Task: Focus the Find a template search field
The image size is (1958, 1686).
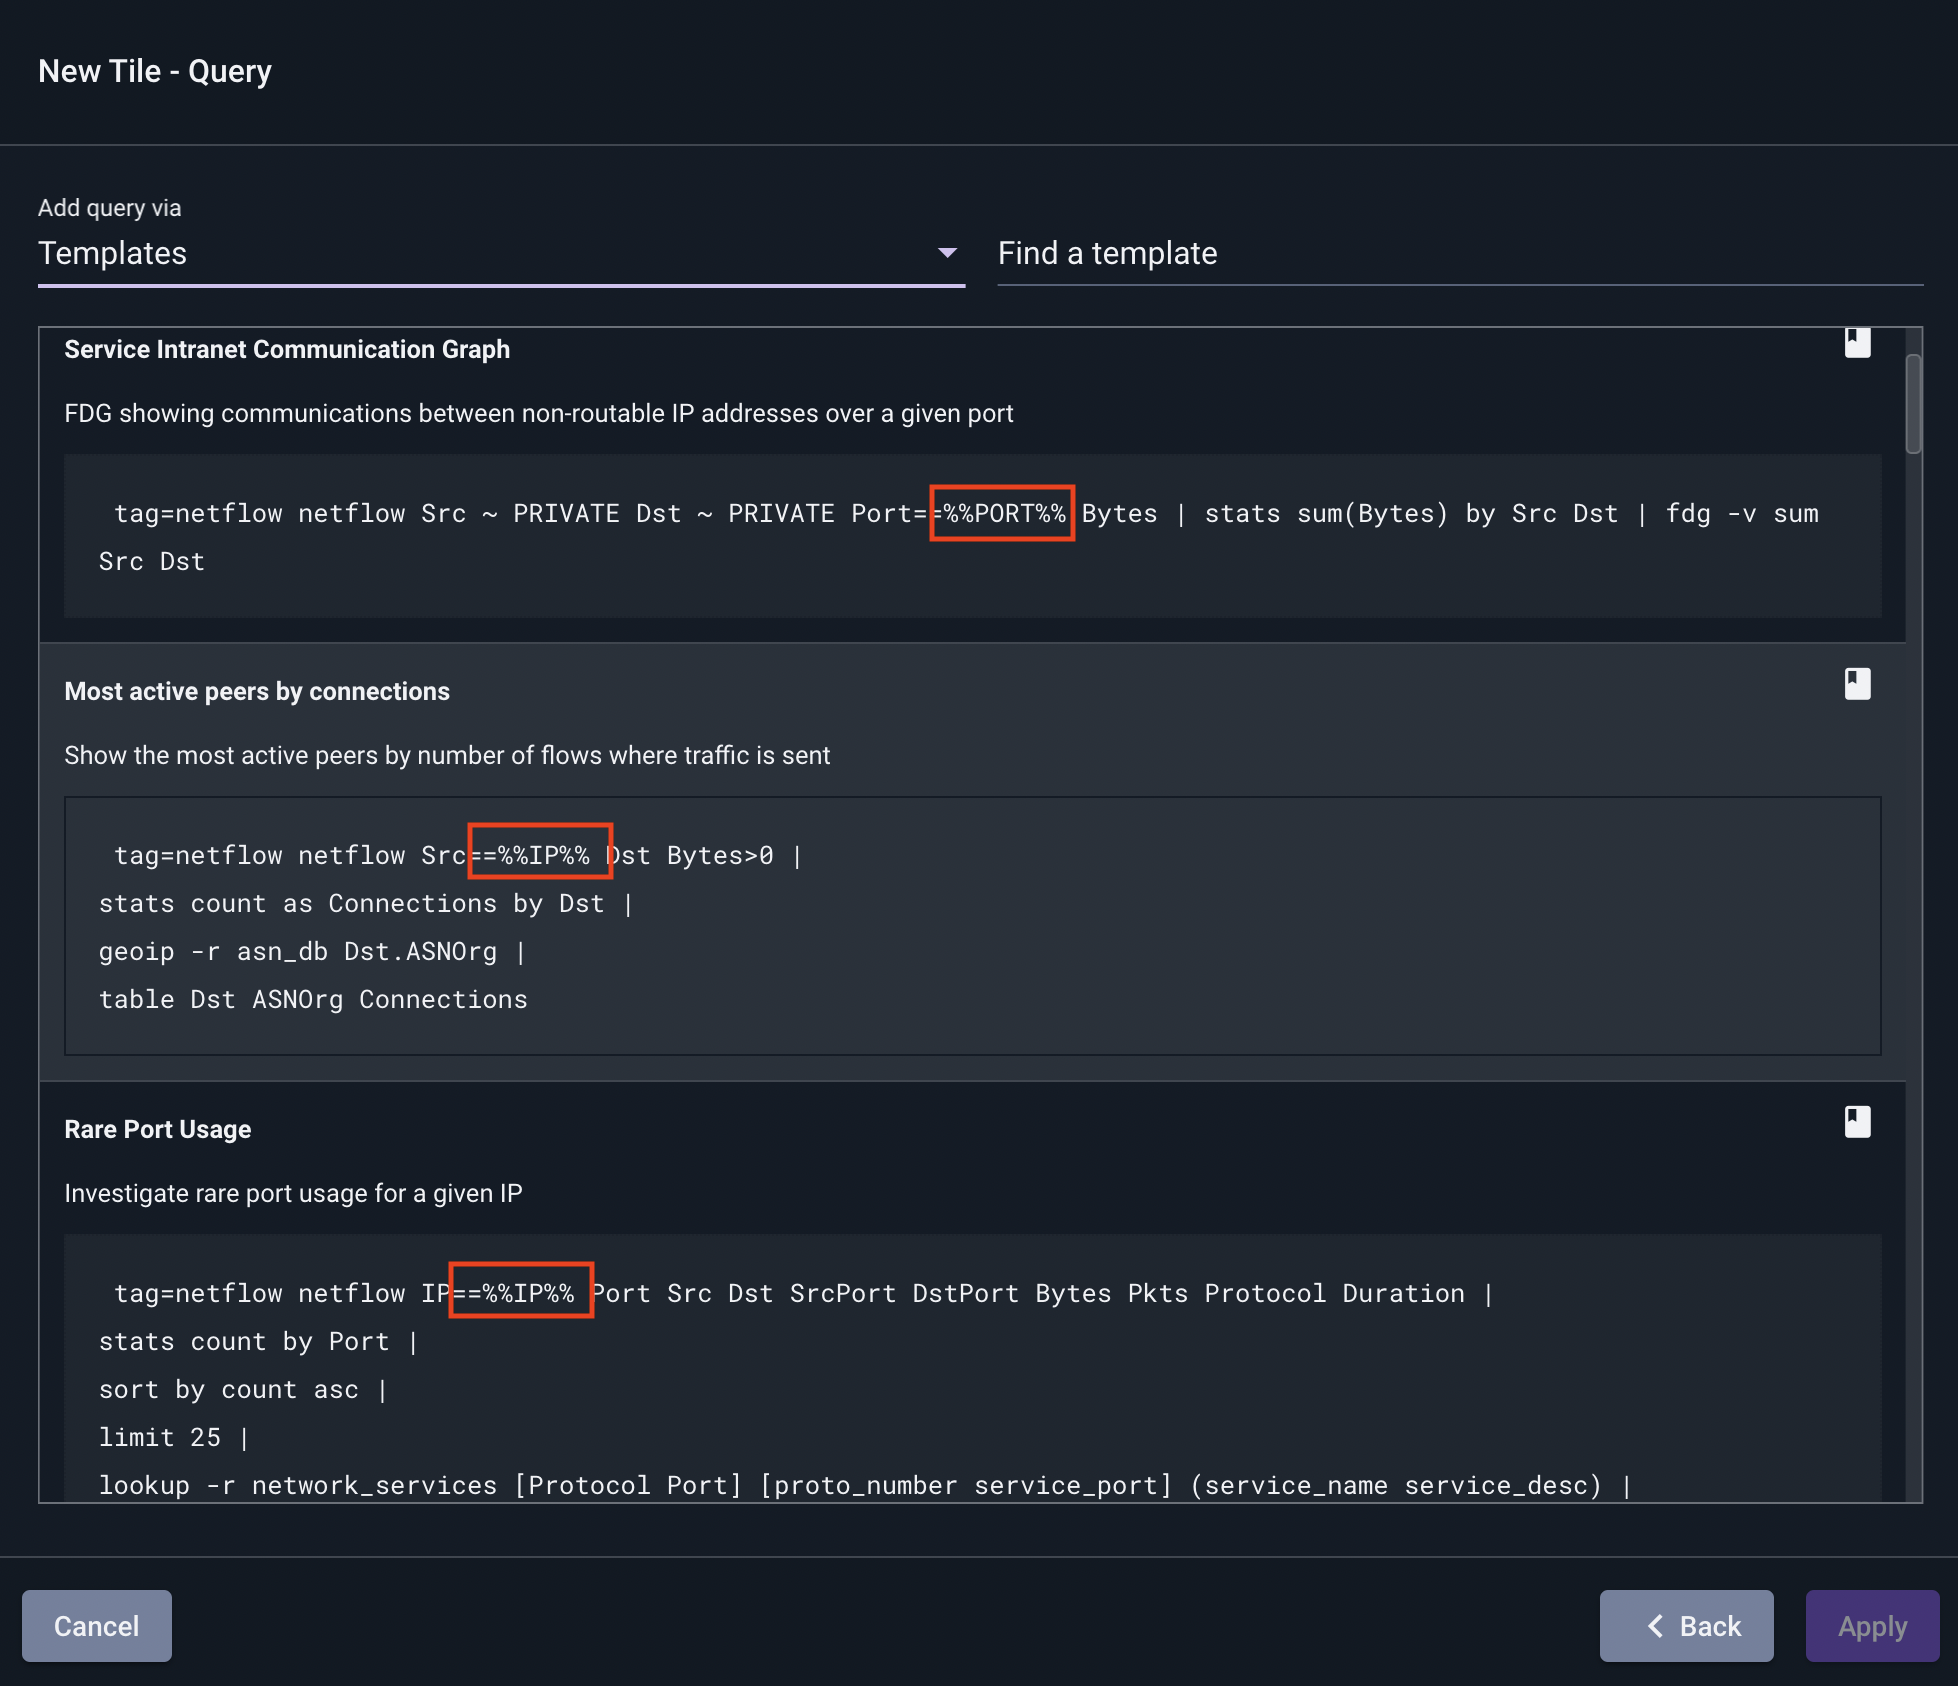Action: (1460, 254)
